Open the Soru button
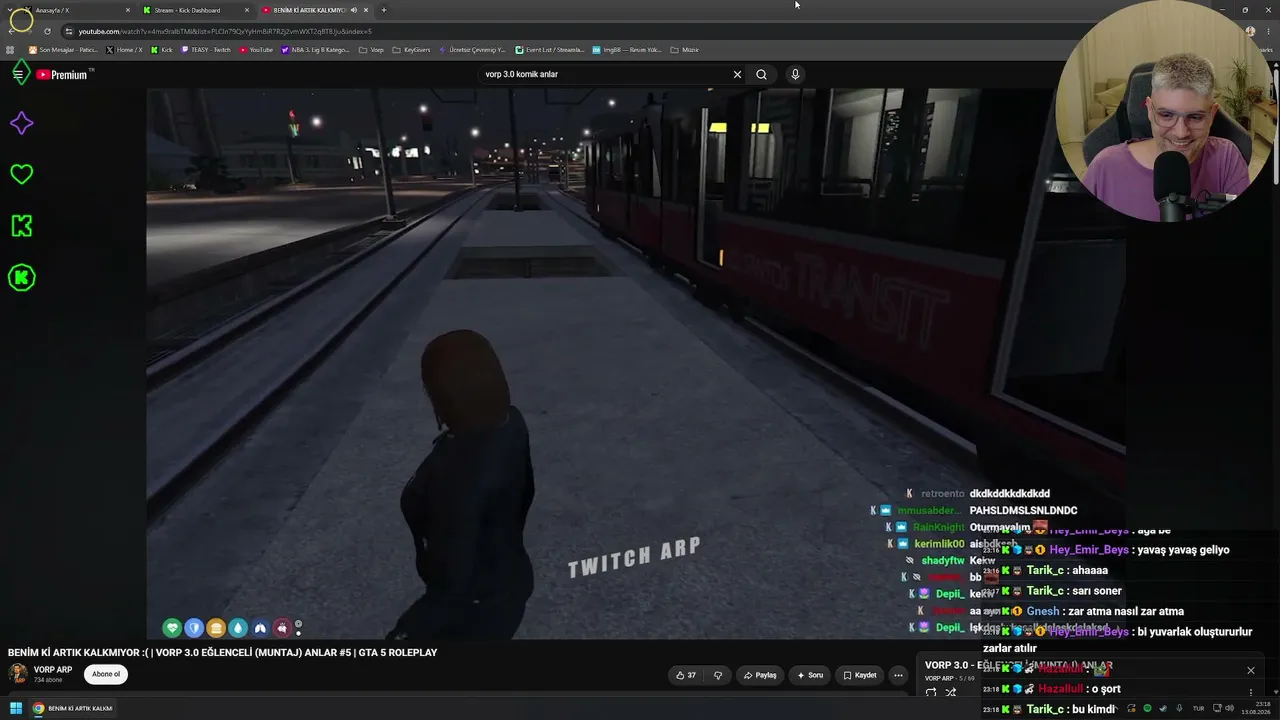Image resolution: width=1280 pixels, height=720 pixels. tap(810, 675)
